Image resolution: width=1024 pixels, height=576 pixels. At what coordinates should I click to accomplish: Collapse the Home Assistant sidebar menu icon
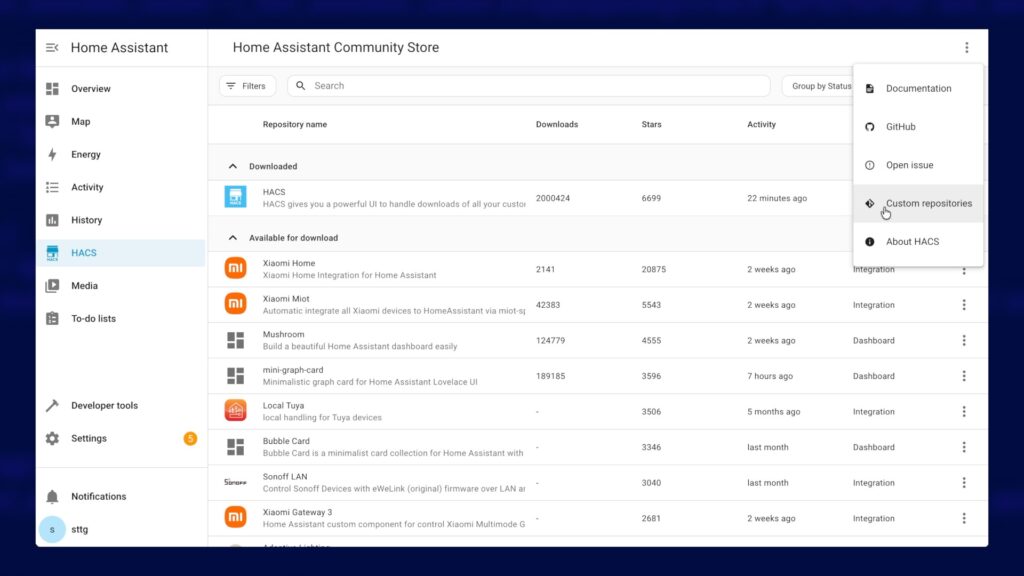(x=52, y=48)
